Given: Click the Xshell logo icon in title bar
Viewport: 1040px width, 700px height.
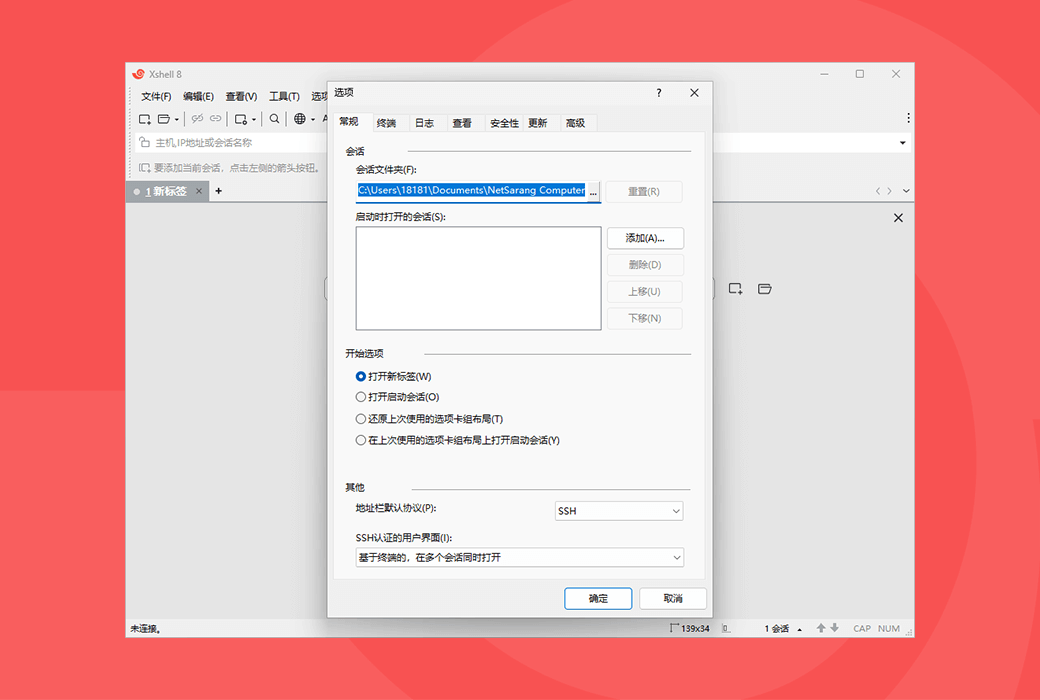Looking at the screenshot, I should click(x=139, y=74).
